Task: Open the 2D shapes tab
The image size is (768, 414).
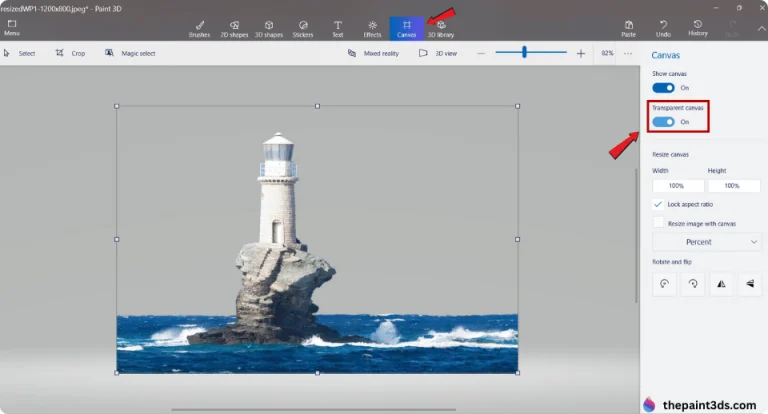Action: point(234,29)
